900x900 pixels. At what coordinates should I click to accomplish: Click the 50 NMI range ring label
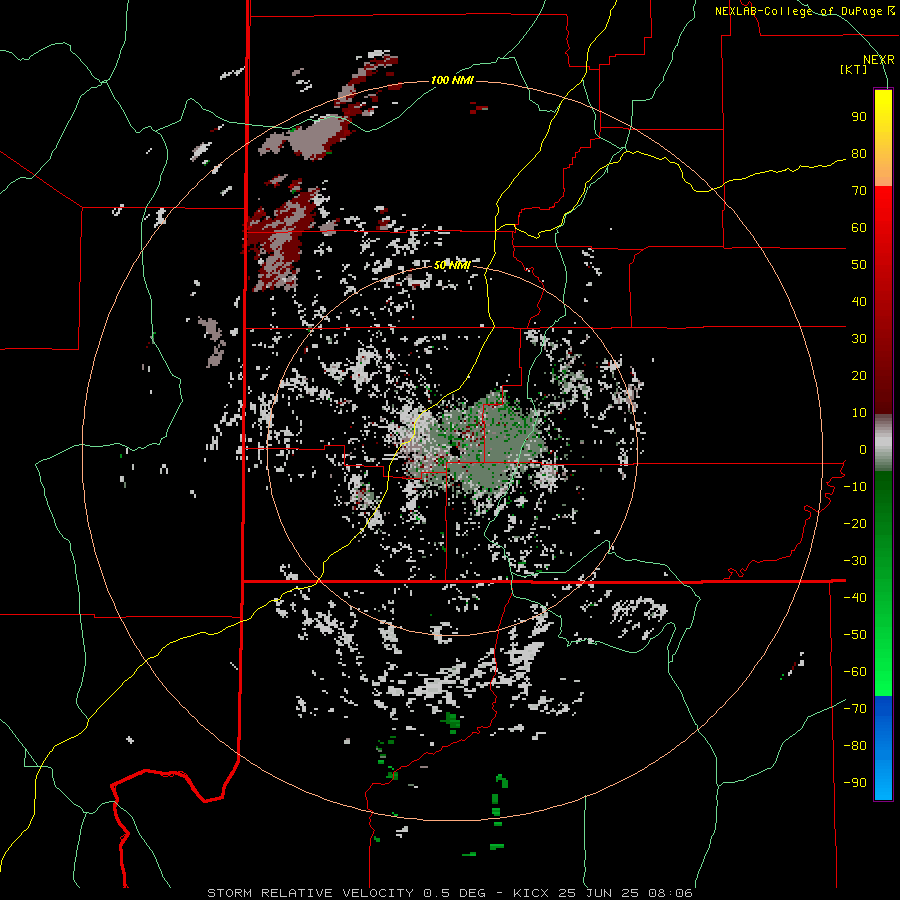tap(452, 265)
